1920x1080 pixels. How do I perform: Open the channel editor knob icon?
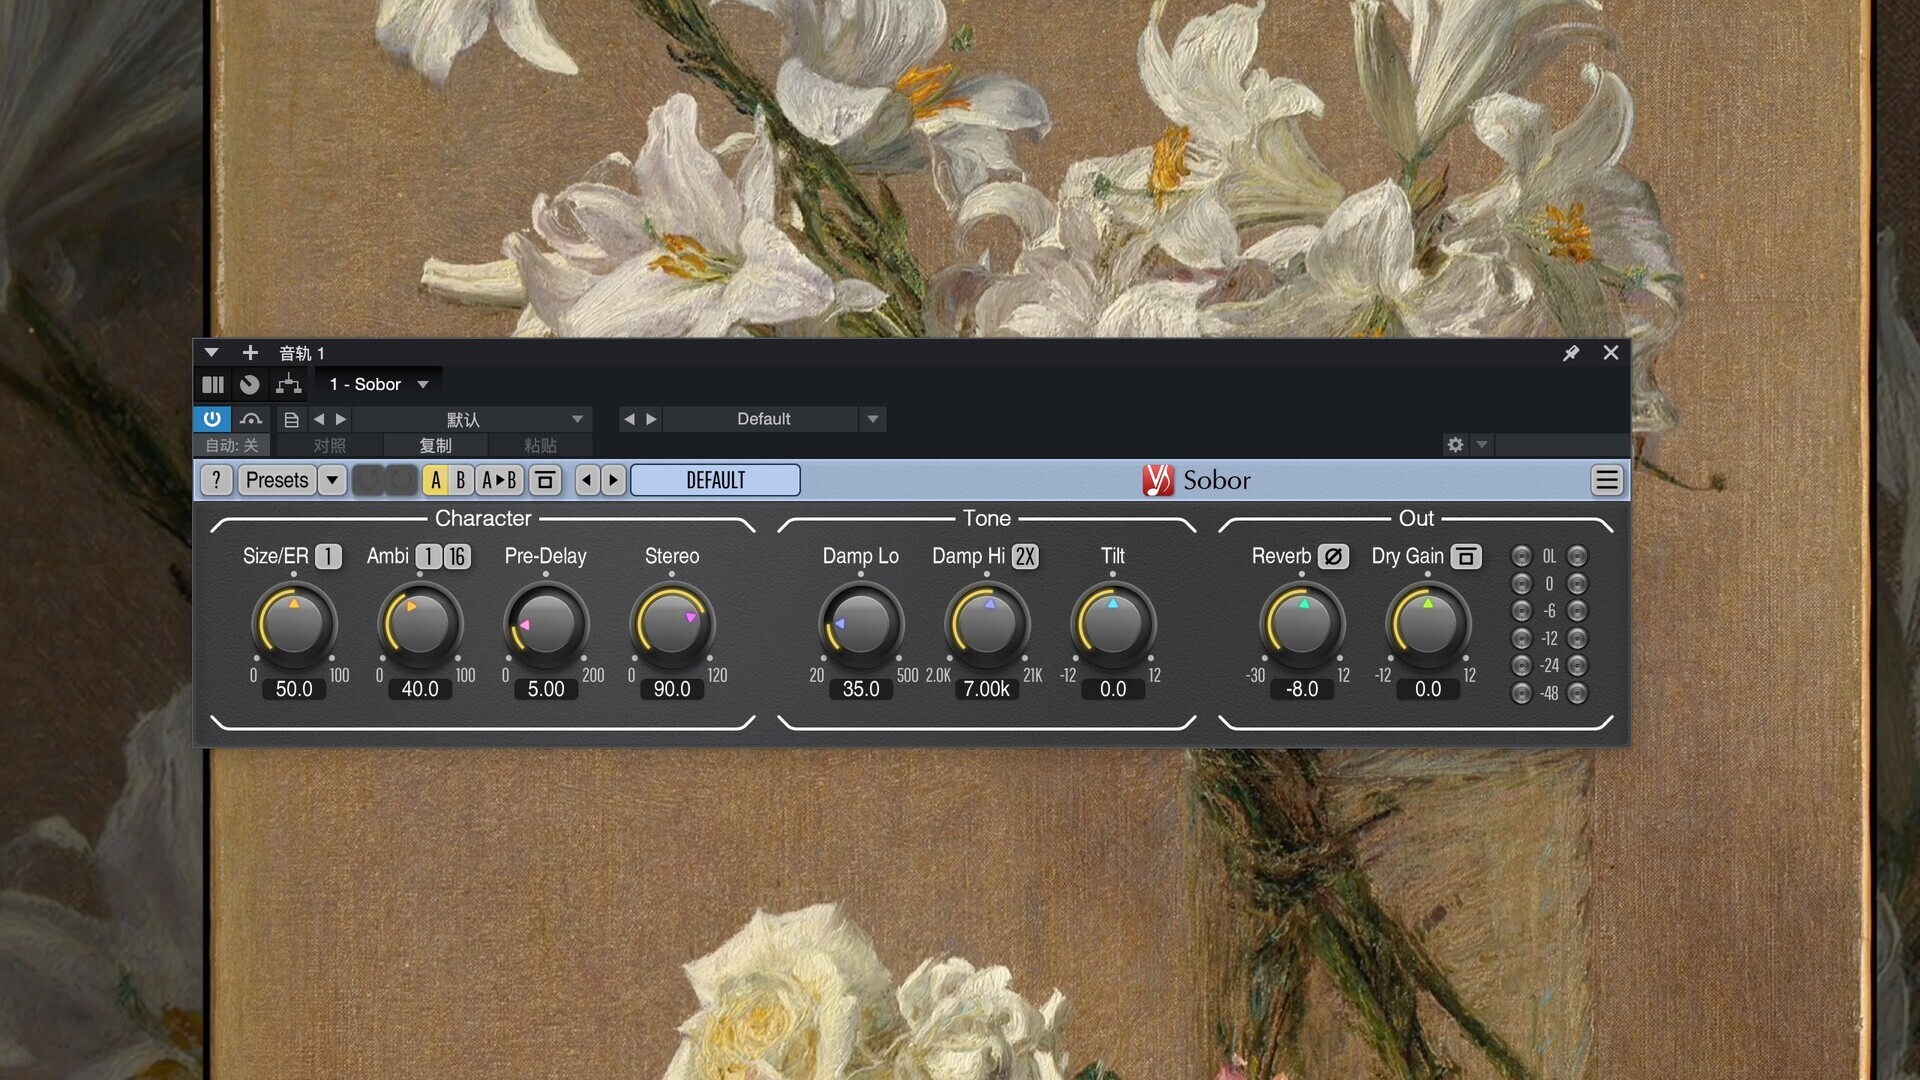click(x=250, y=384)
